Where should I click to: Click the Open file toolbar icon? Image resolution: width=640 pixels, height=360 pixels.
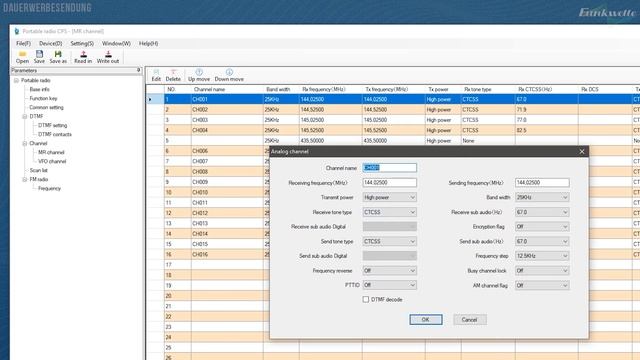tap(22, 57)
